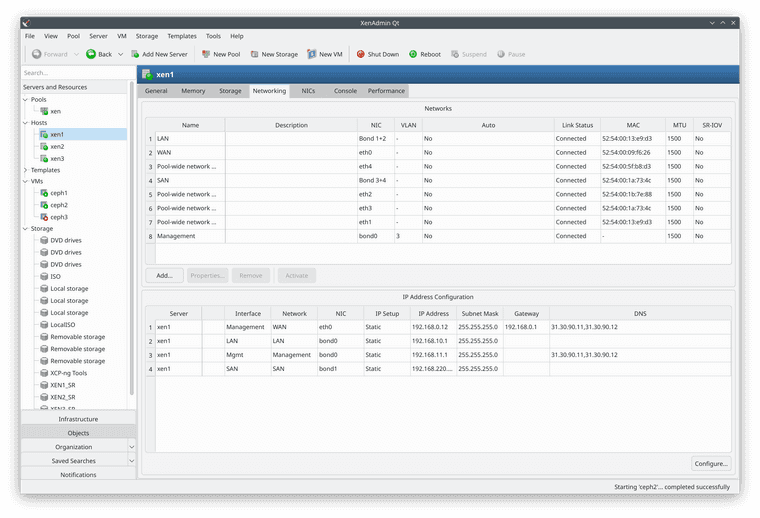Click the New VM toolbar icon
760x518 pixels.
pos(311,55)
